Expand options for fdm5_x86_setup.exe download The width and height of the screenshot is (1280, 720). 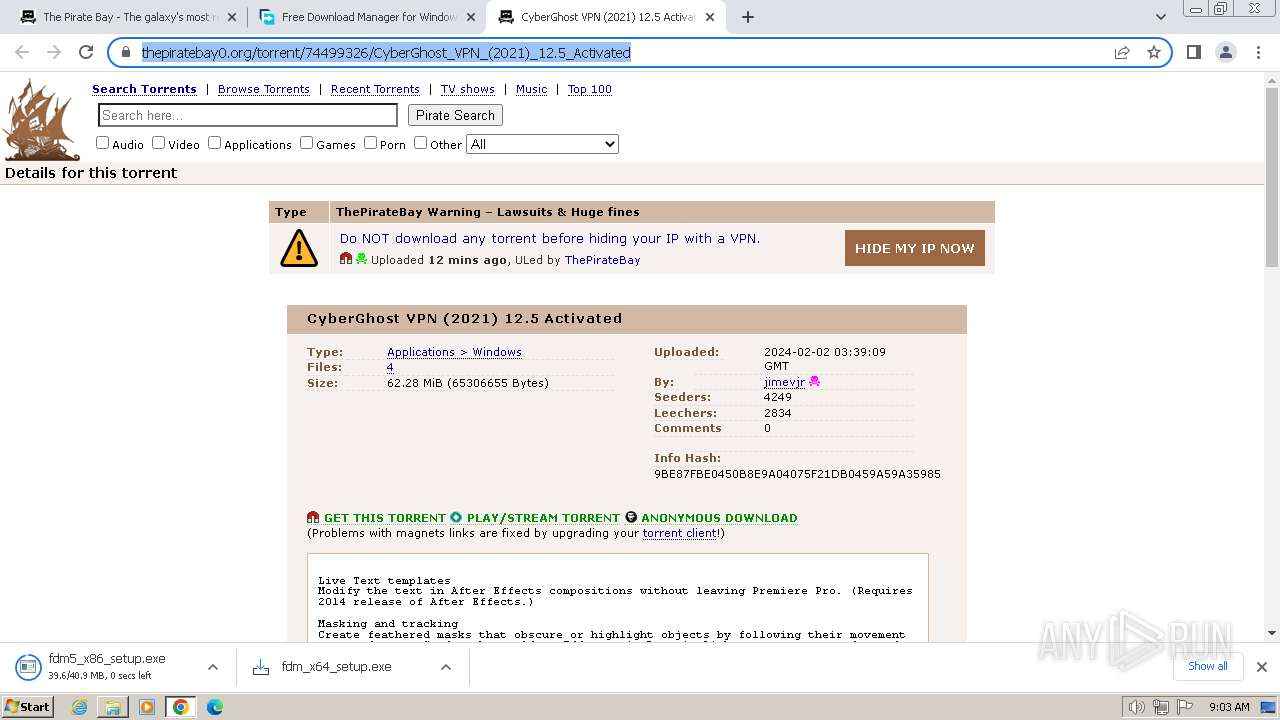tap(212, 667)
